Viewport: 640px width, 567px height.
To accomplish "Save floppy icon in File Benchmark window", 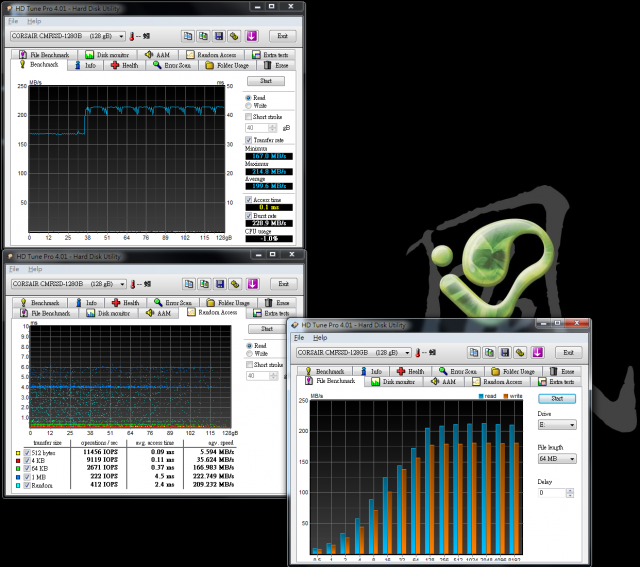I will [x=505, y=352].
